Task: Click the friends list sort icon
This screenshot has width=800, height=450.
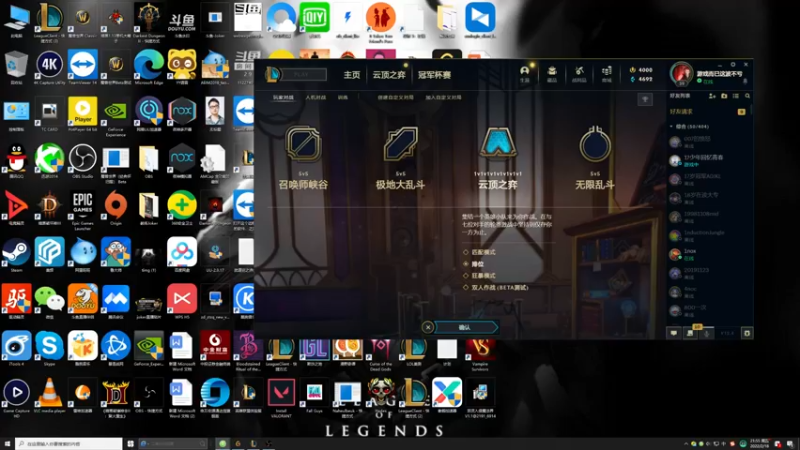Action: coord(736,96)
